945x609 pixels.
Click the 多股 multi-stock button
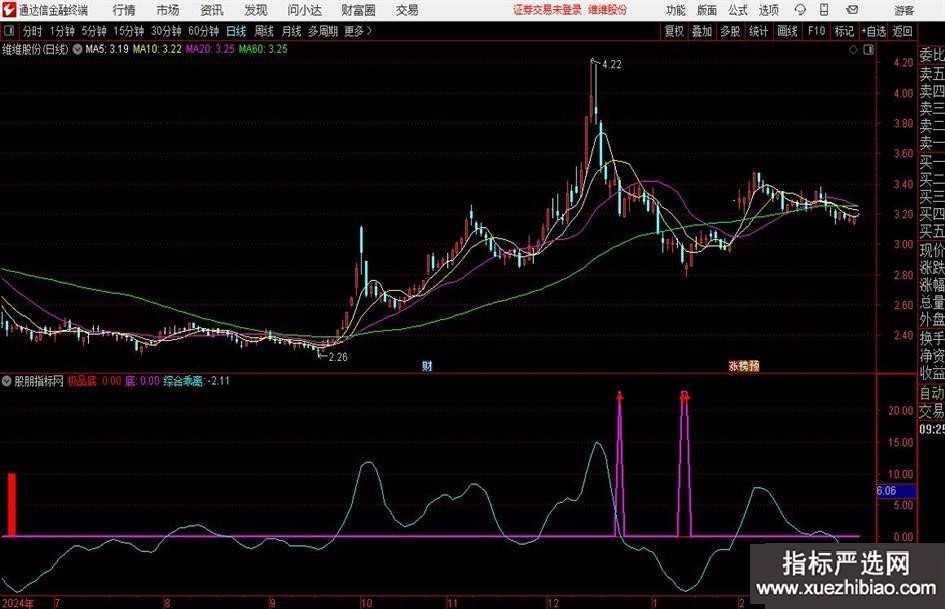click(x=730, y=31)
